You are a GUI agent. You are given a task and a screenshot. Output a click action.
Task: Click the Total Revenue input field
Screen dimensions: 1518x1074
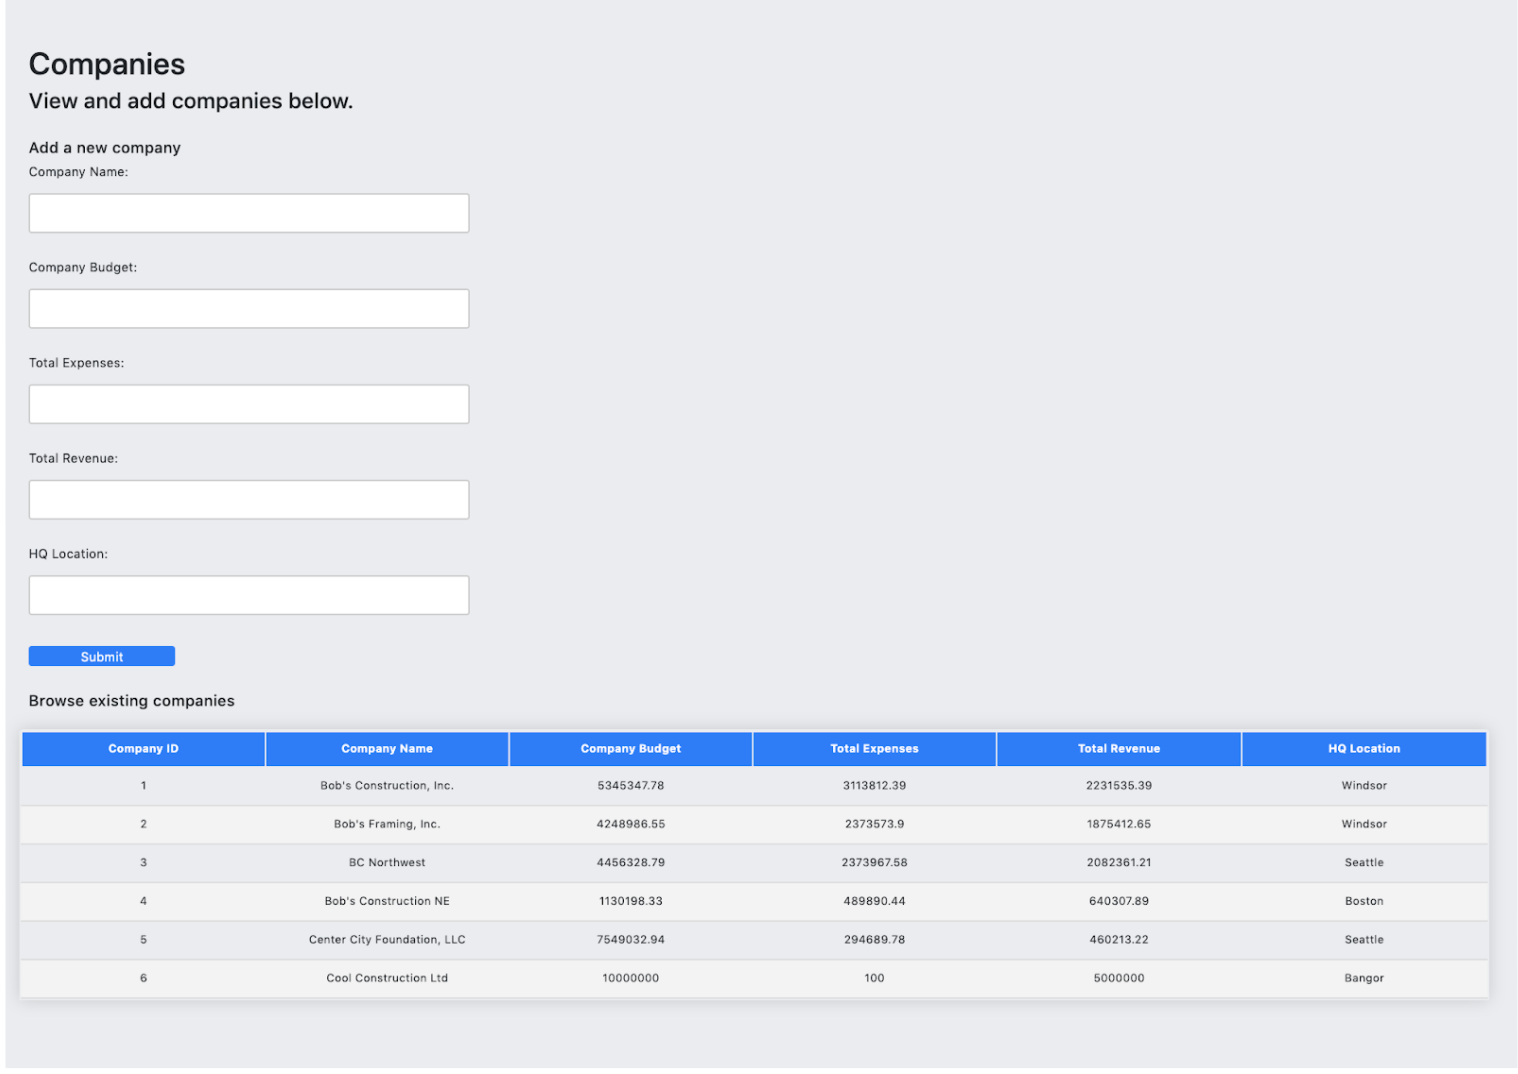pos(248,499)
